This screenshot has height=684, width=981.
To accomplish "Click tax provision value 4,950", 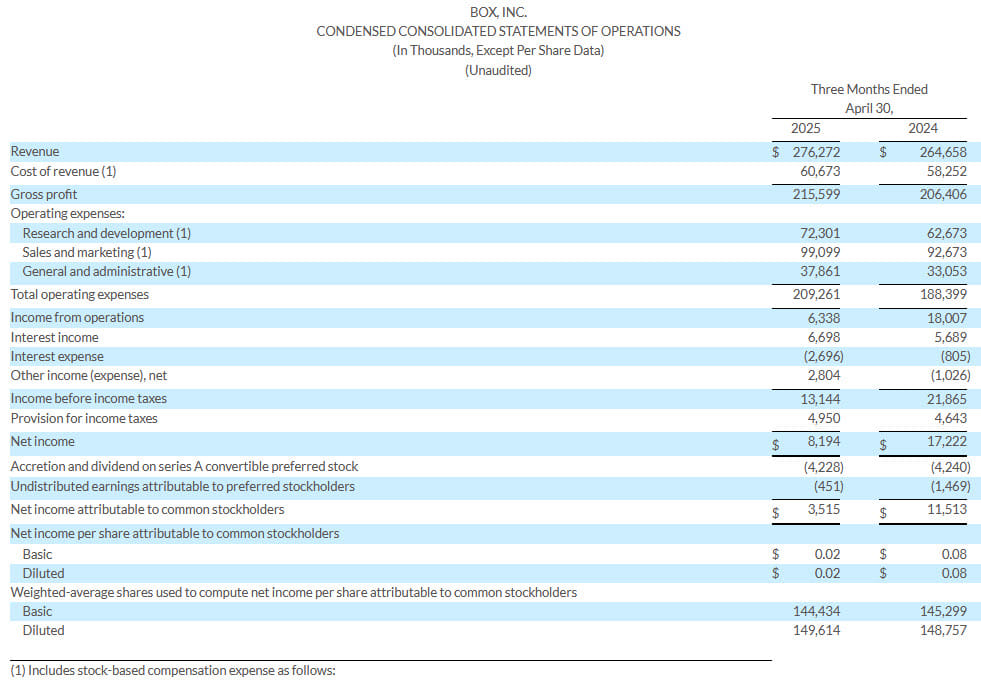I will [825, 418].
